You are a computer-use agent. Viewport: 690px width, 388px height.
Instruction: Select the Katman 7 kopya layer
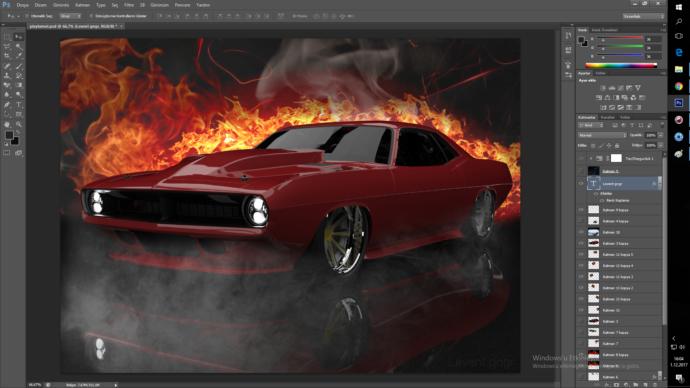pyautogui.click(x=625, y=333)
